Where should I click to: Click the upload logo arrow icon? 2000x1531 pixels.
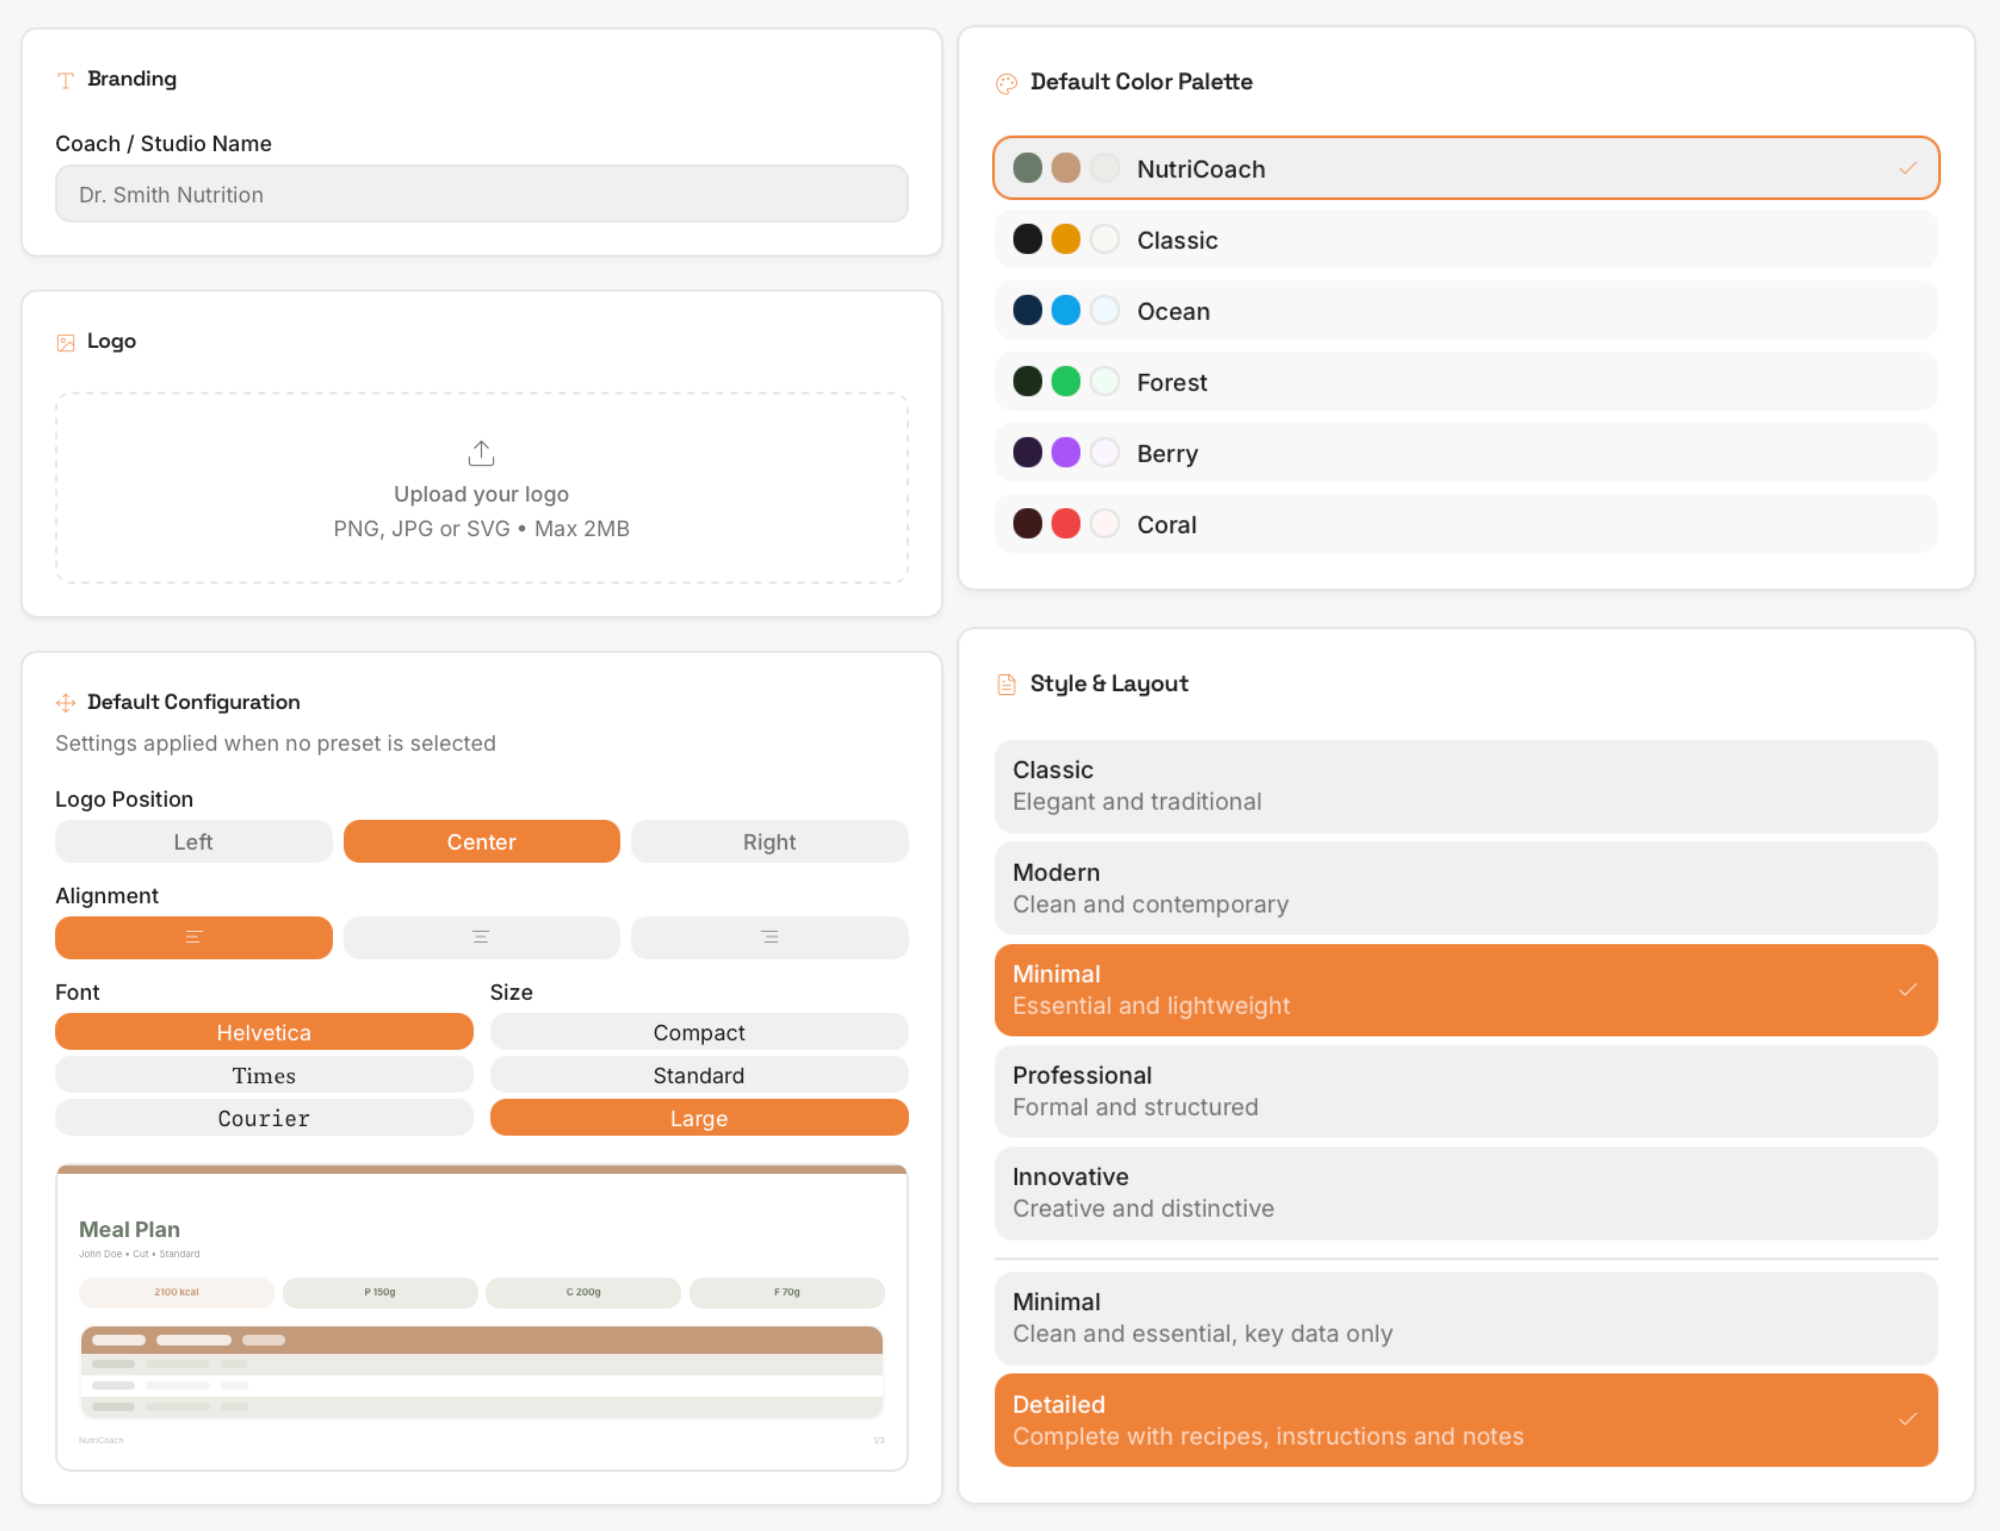pyautogui.click(x=481, y=453)
